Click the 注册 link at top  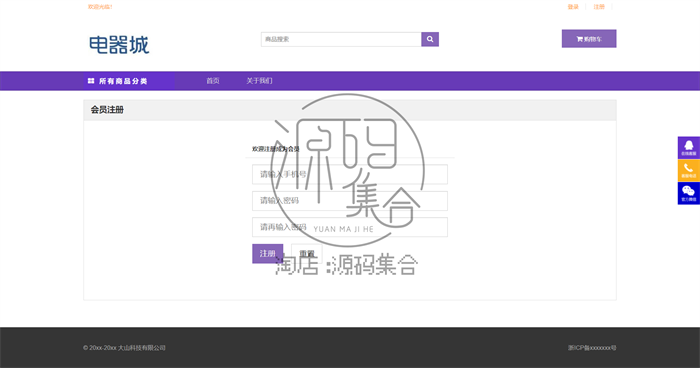(599, 7)
